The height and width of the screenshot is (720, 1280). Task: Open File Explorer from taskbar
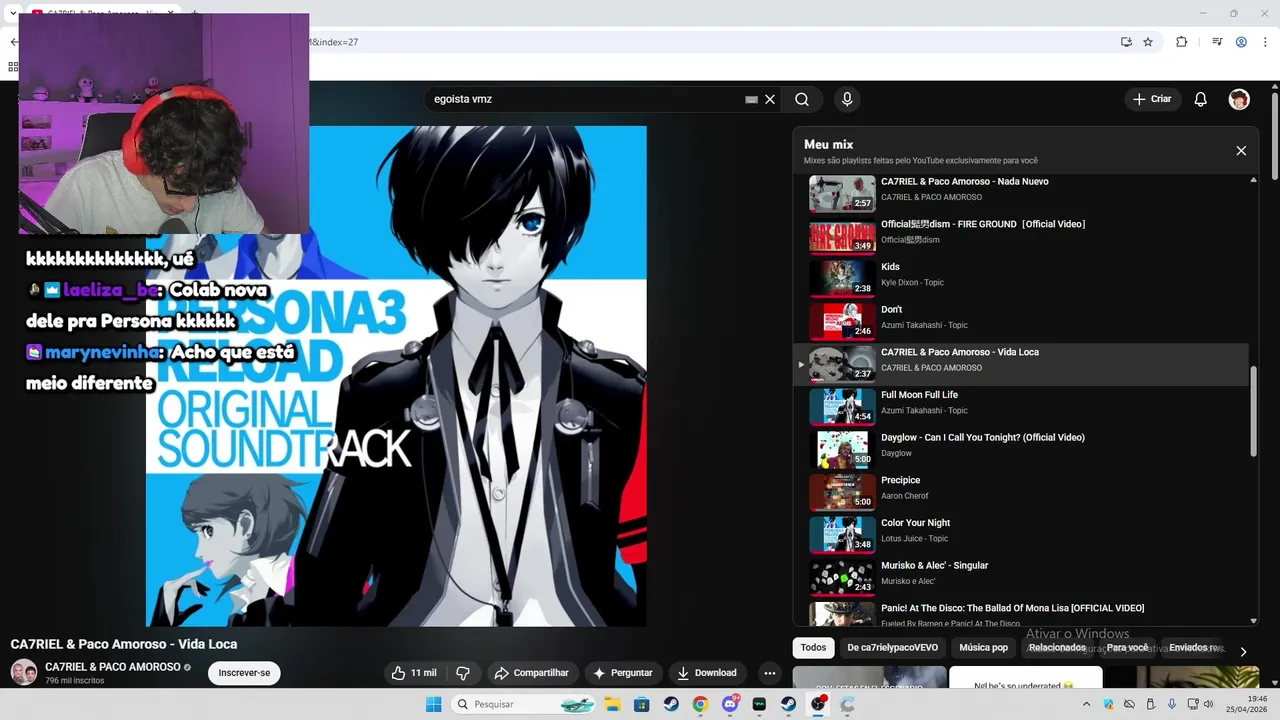coord(612,704)
